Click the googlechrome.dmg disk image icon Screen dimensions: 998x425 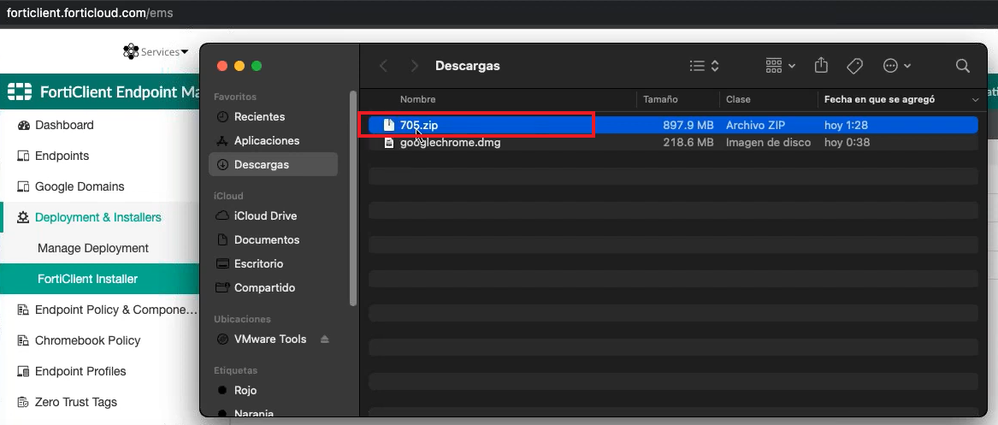click(x=388, y=143)
